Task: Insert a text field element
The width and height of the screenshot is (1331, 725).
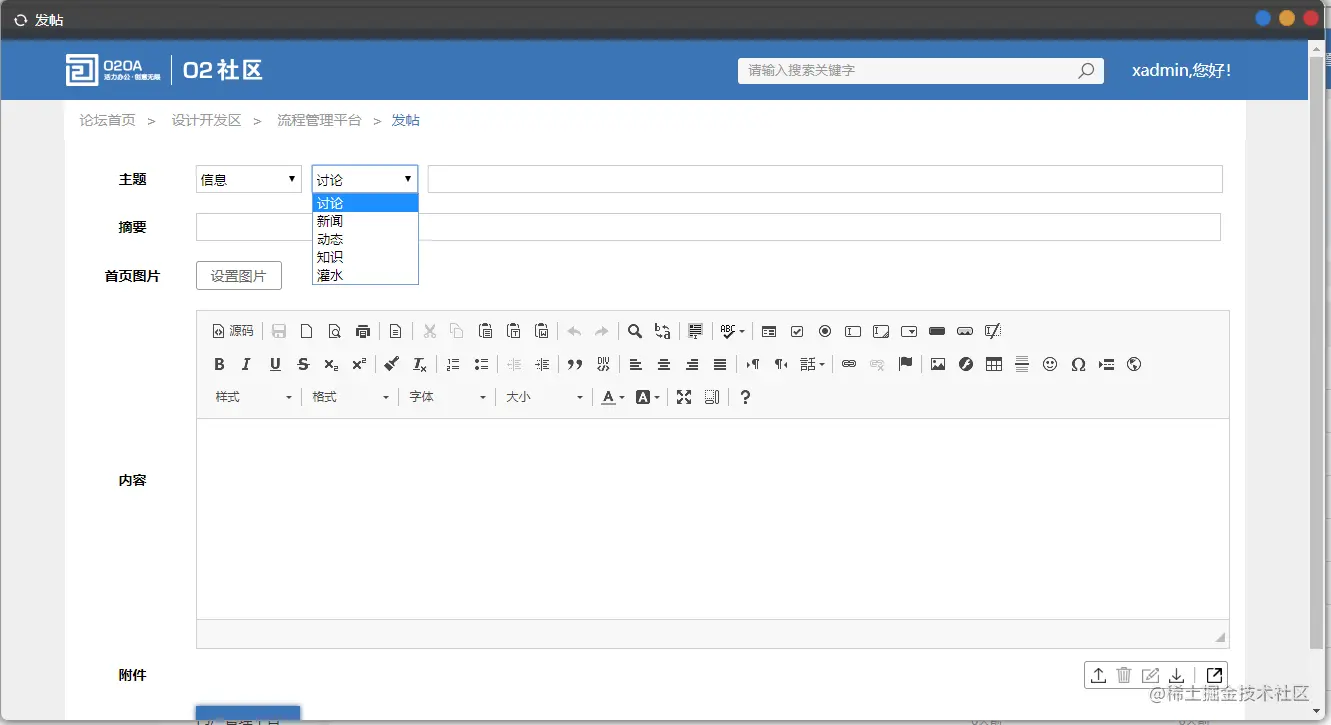Action: [853, 331]
